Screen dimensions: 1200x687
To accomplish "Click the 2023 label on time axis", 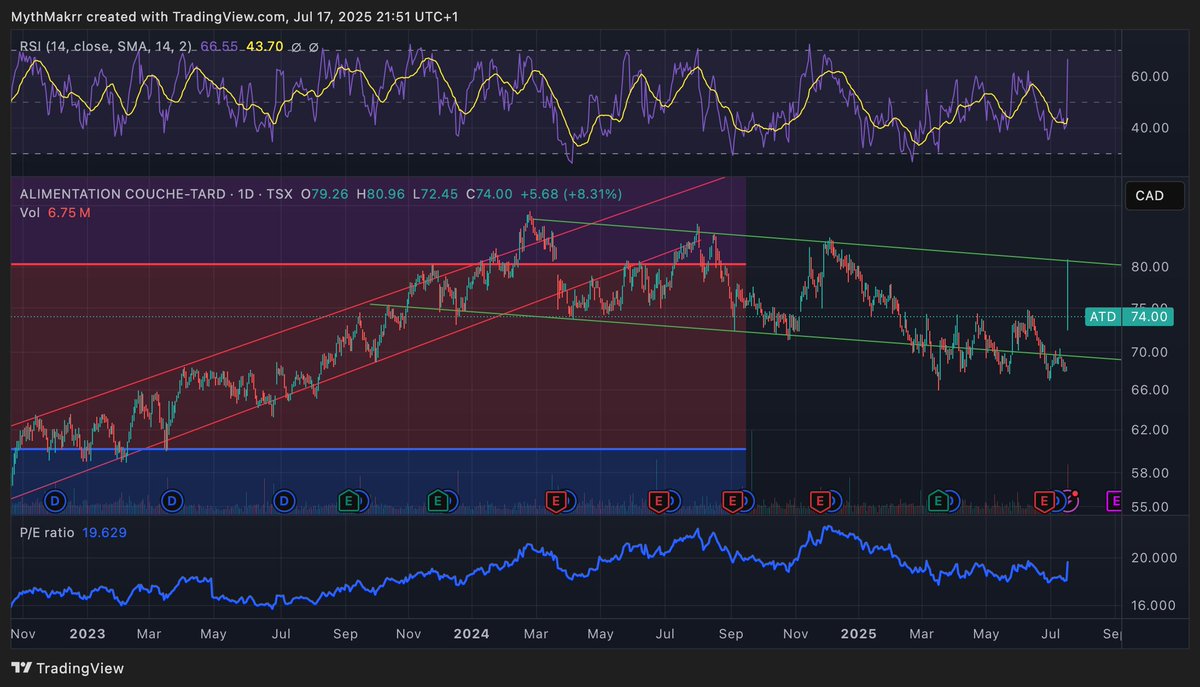I will [x=88, y=634].
